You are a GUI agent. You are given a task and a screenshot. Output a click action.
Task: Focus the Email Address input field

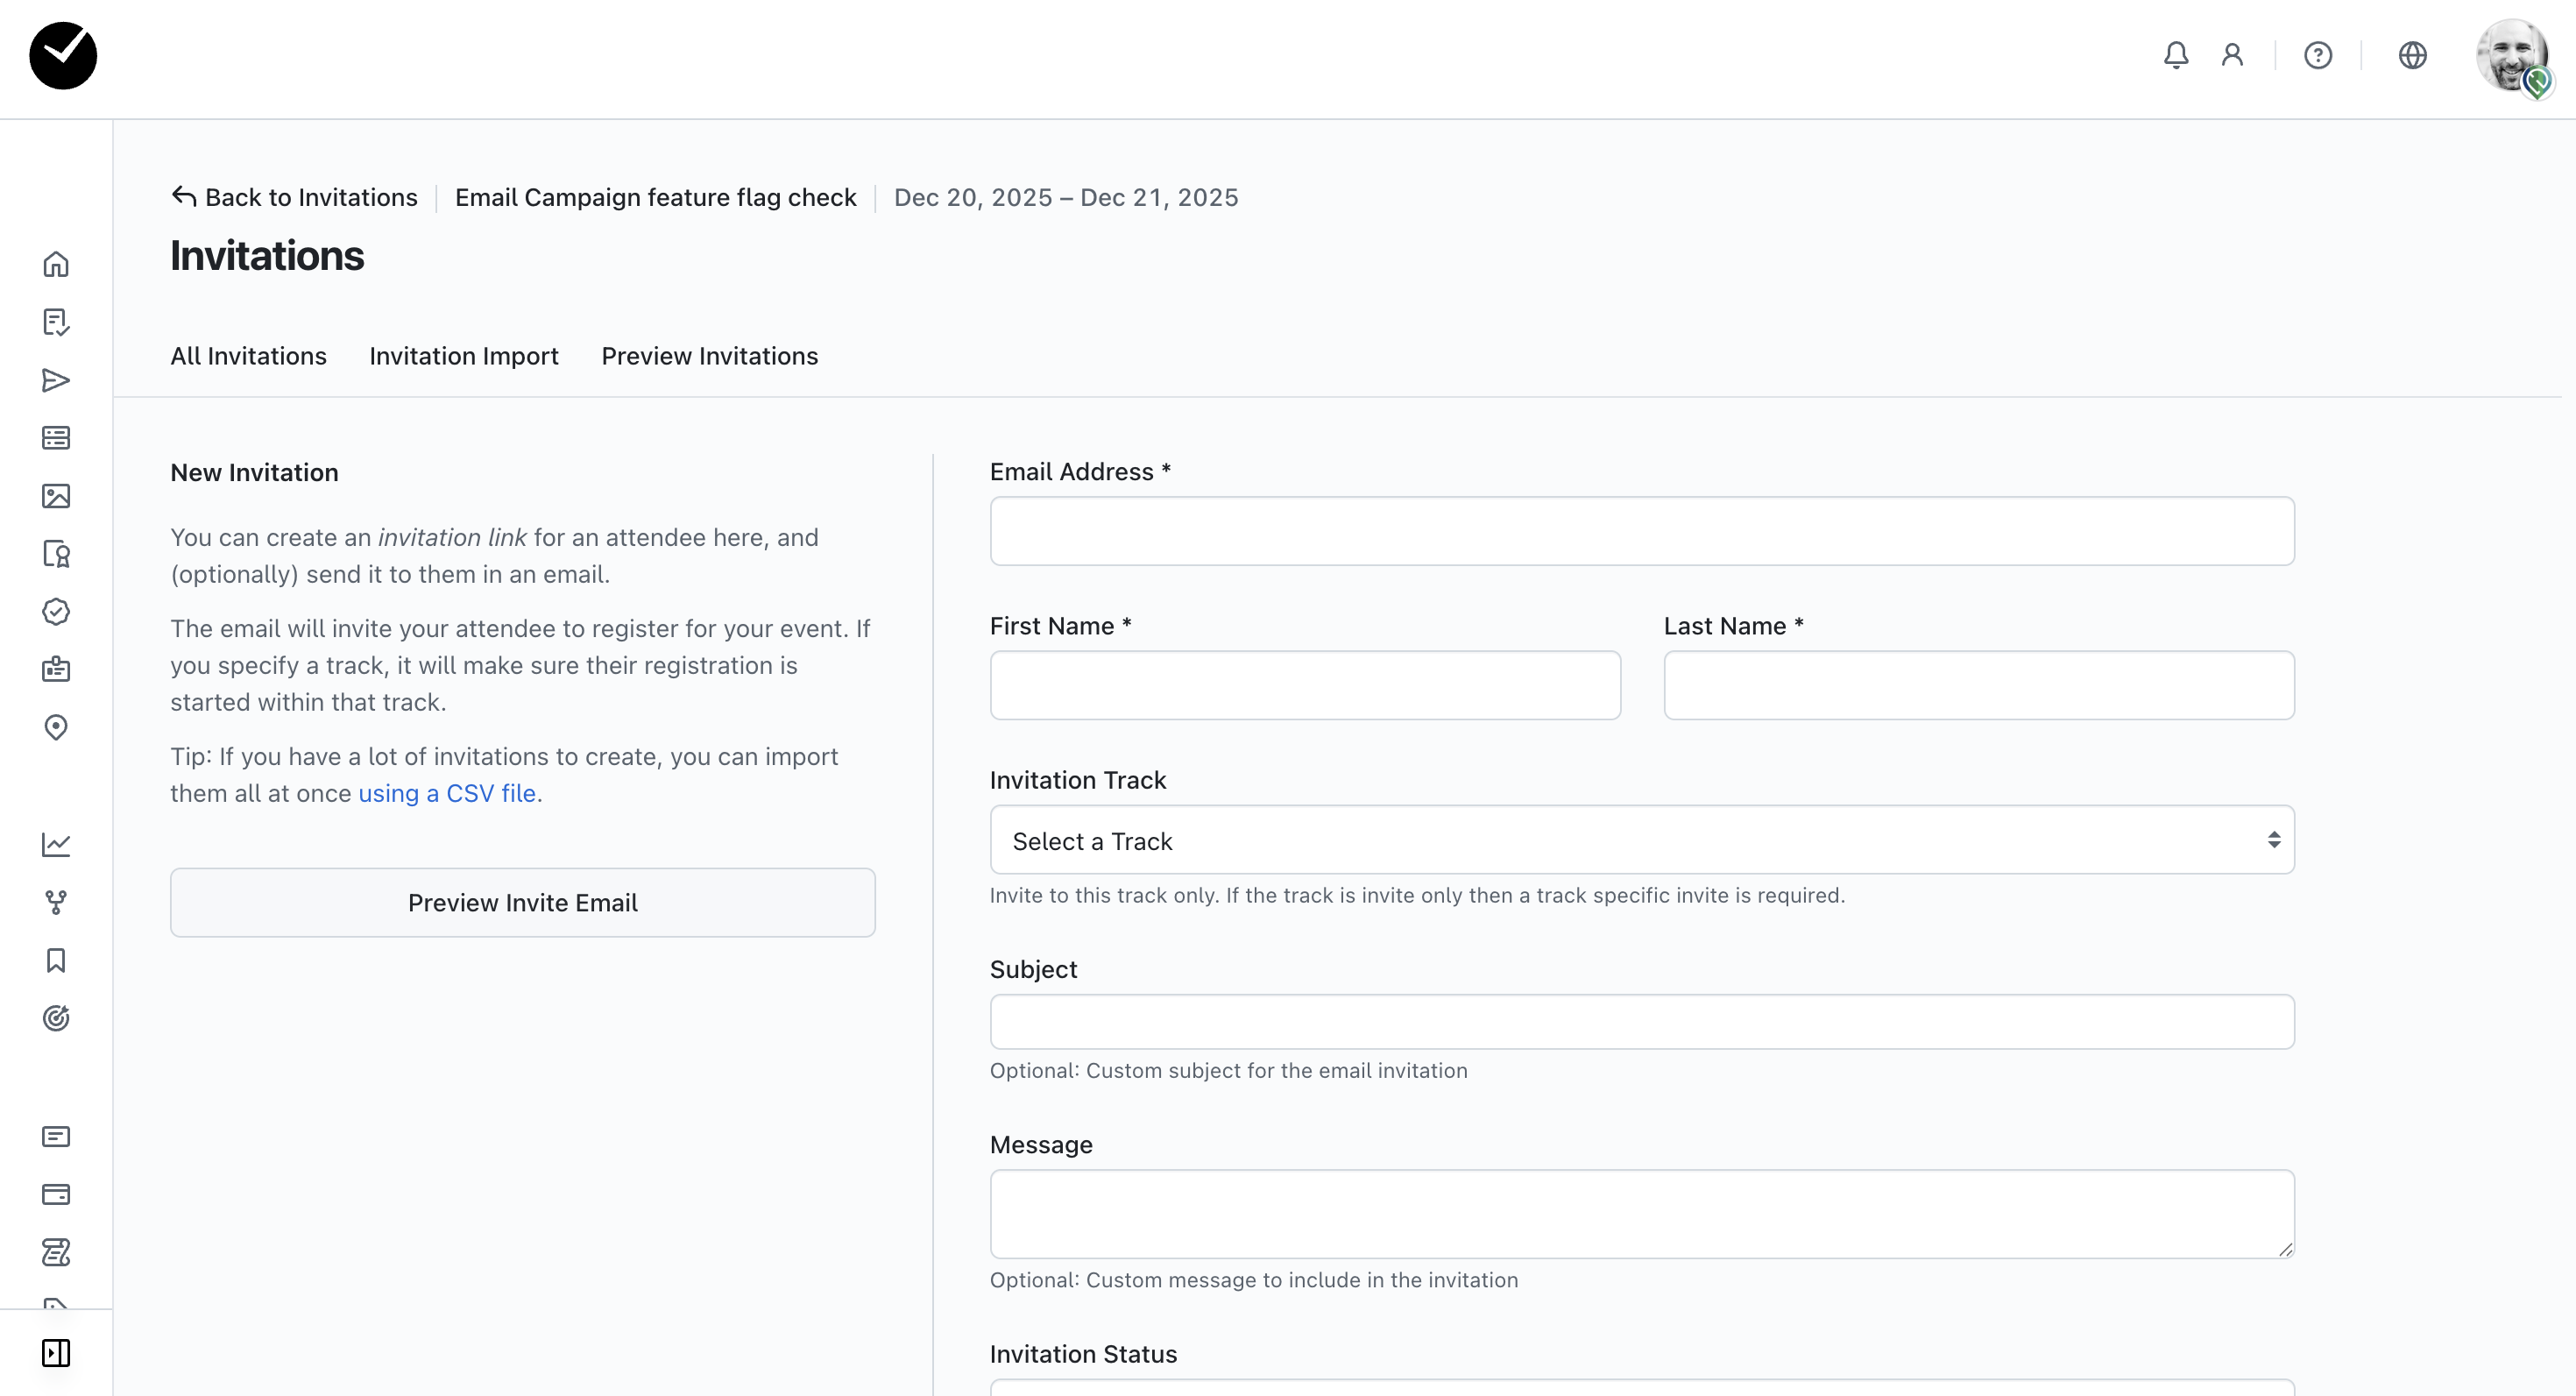[x=1641, y=531]
